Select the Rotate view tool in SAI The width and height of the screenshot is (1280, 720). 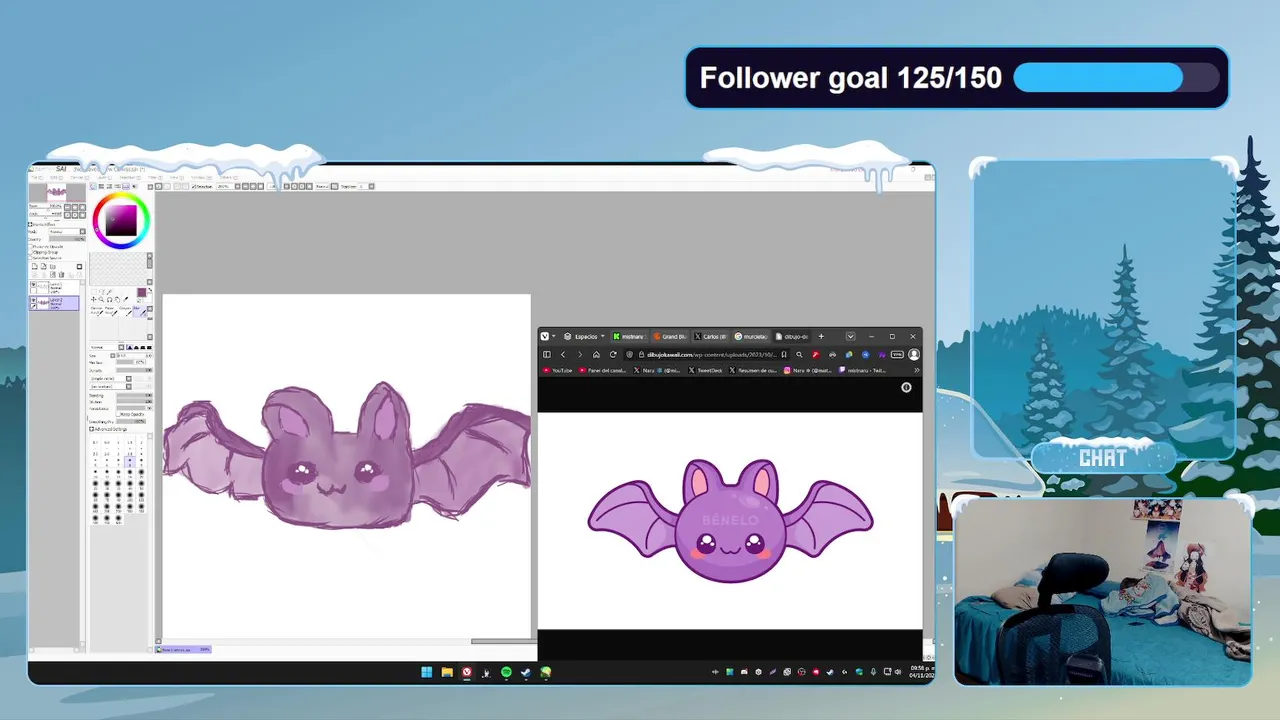click(x=110, y=299)
